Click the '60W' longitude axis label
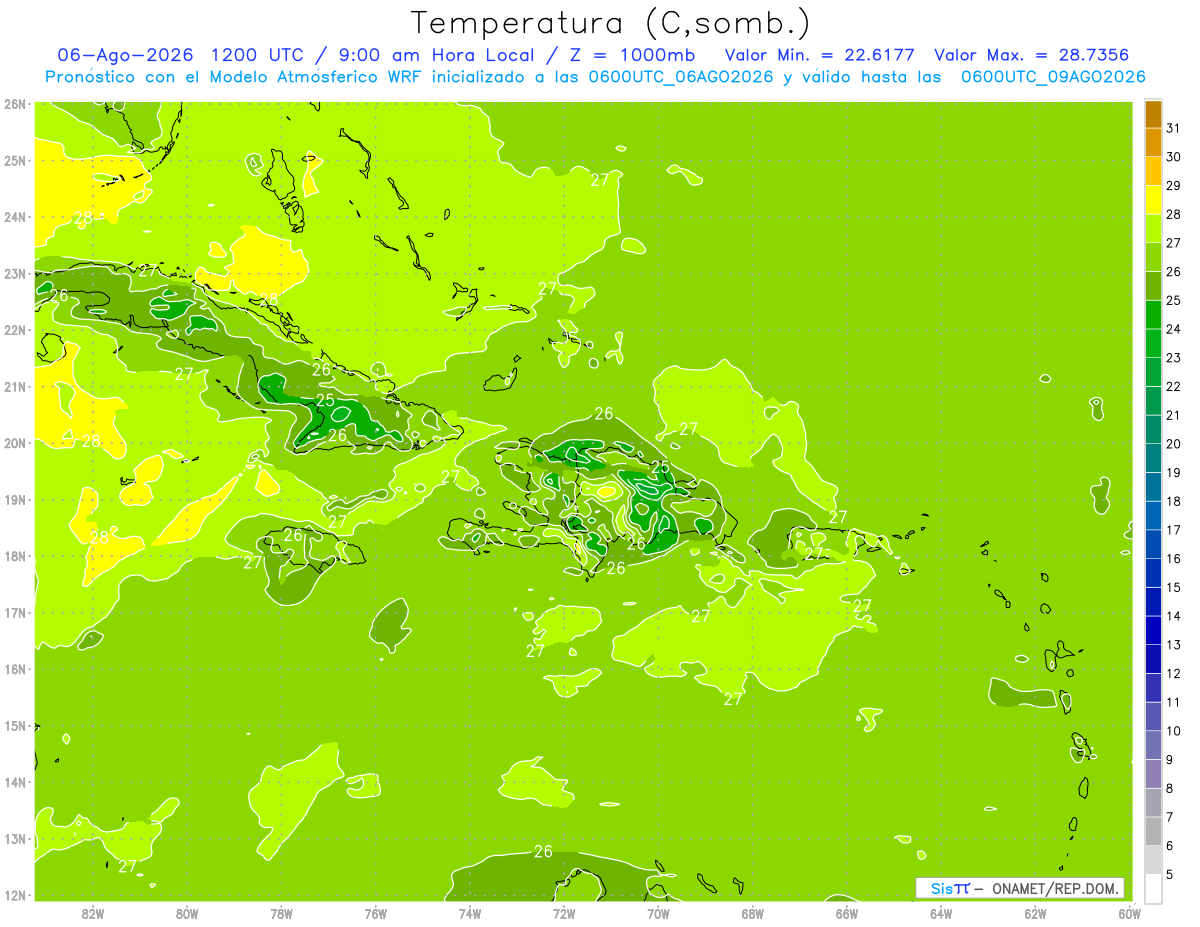 tap(1129, 913)
